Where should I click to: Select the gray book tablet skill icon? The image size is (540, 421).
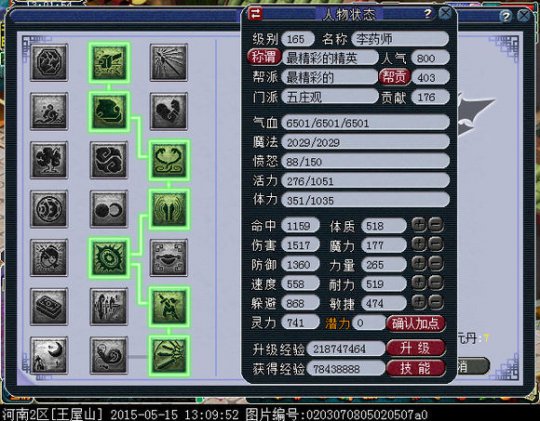[x=49, y=307]
